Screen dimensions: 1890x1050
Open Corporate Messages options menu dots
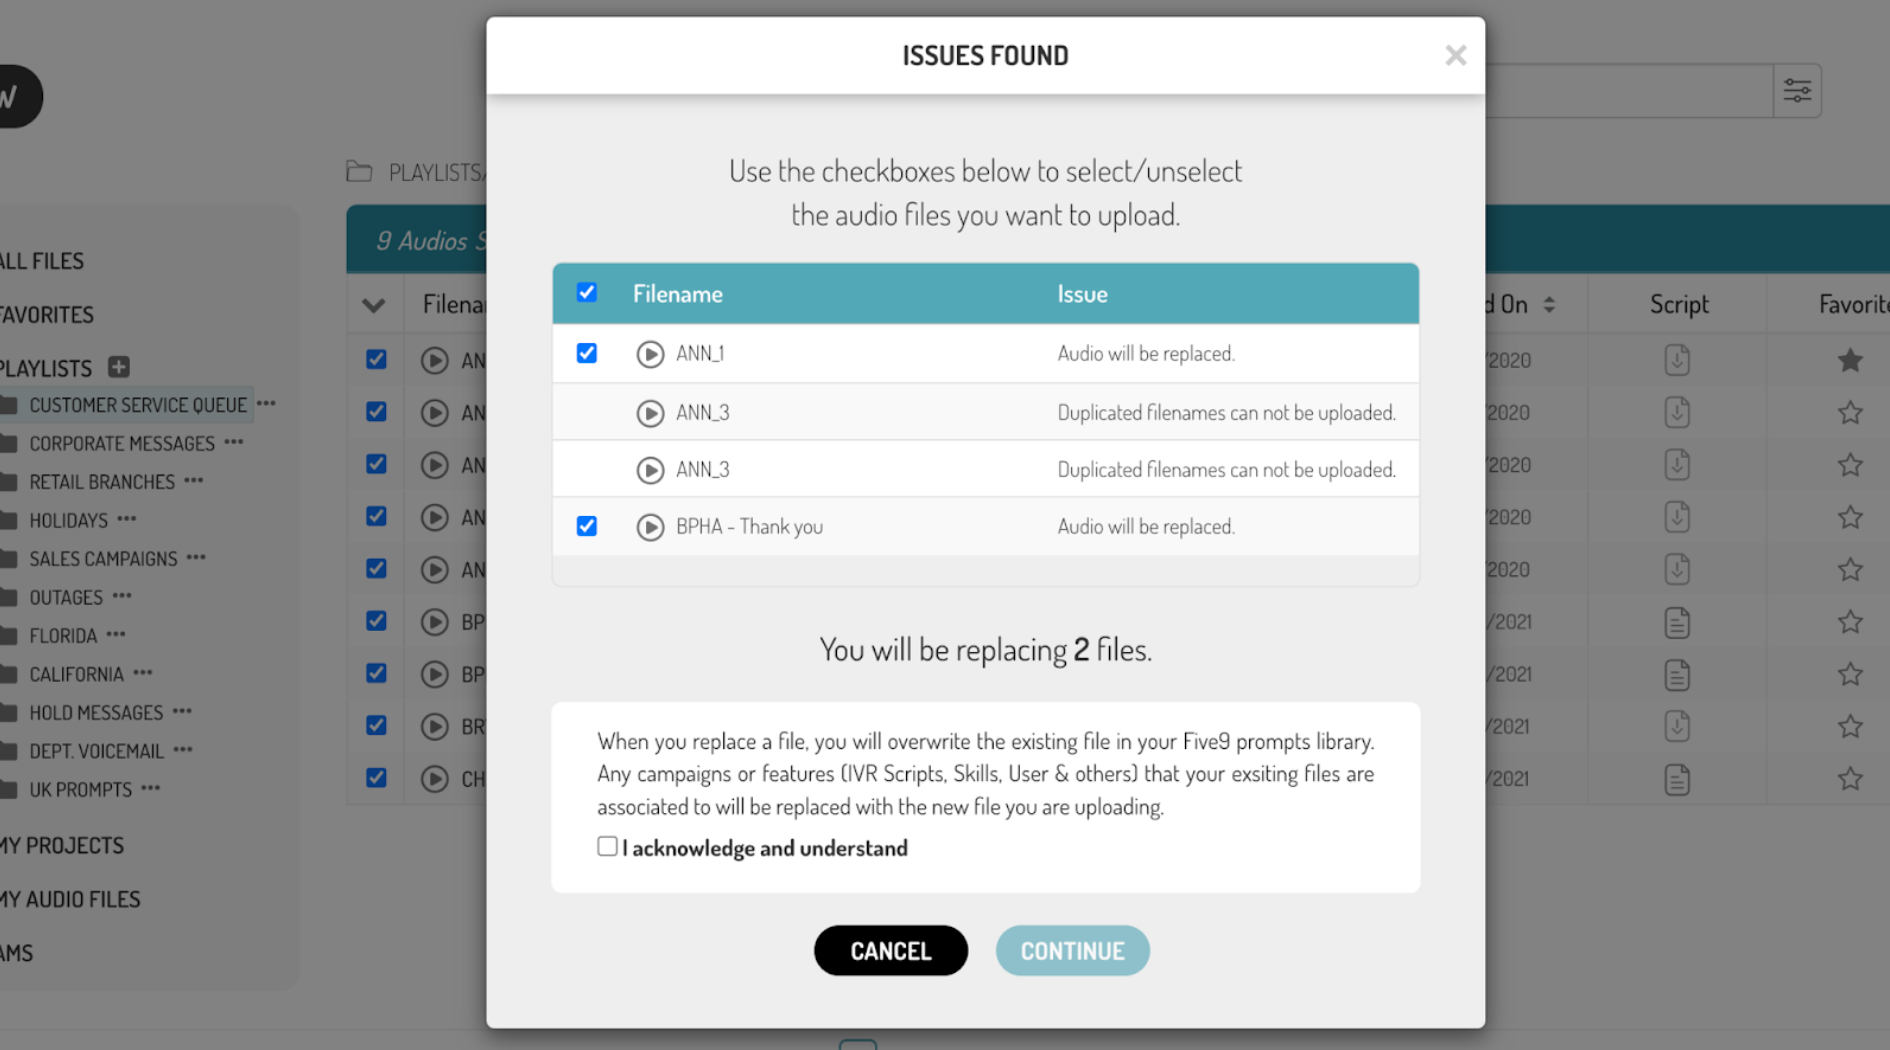pos(234,442)
